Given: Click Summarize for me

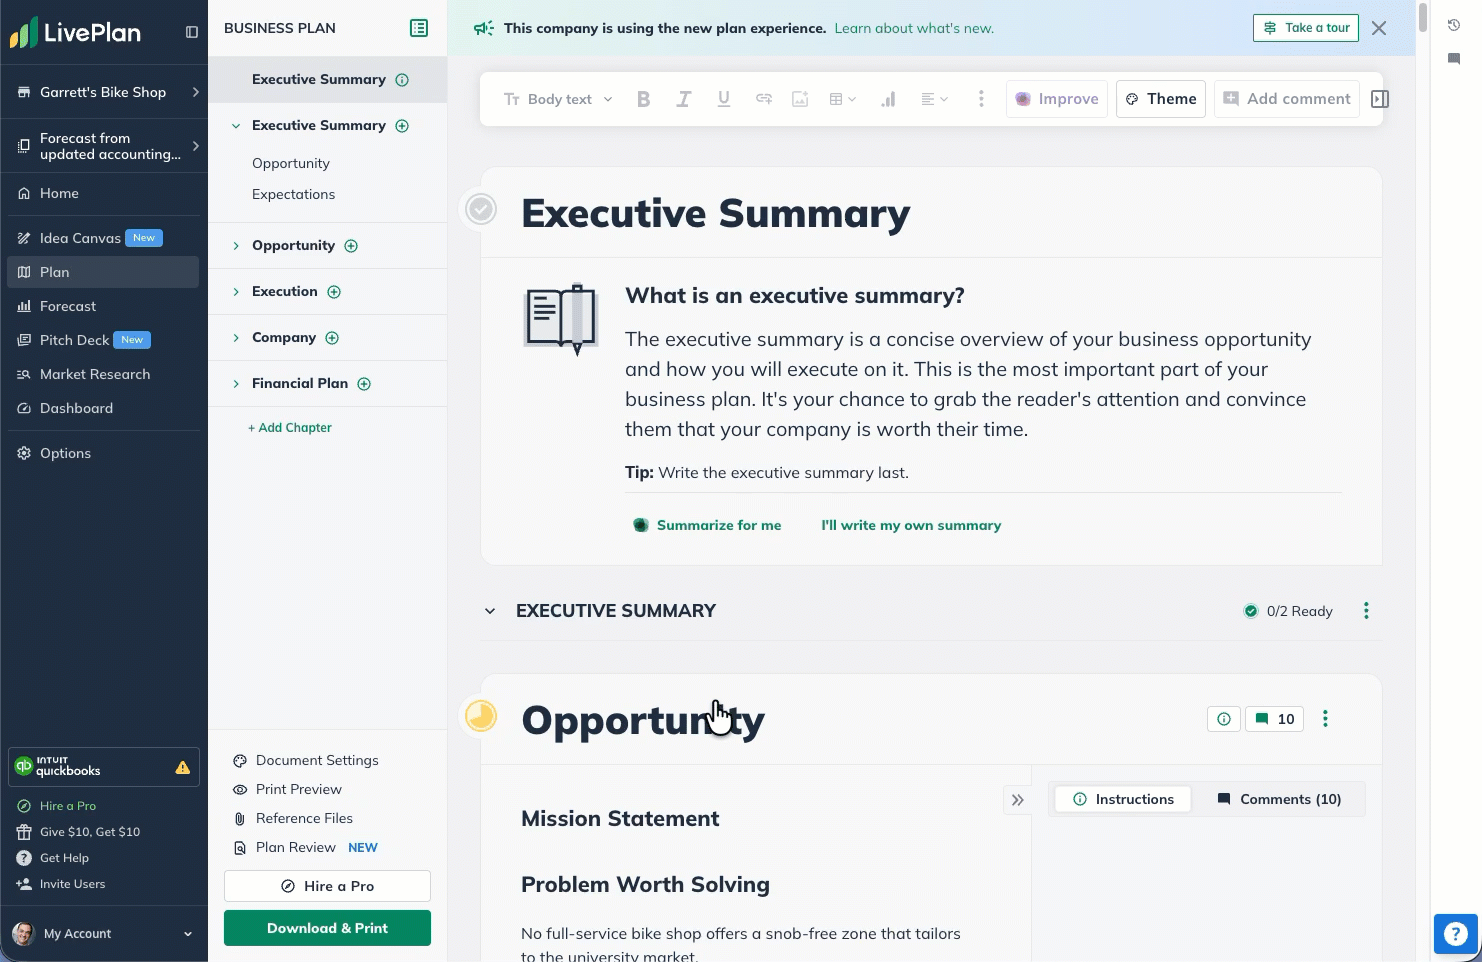Looking at the screenshot, I should (708, 526).
